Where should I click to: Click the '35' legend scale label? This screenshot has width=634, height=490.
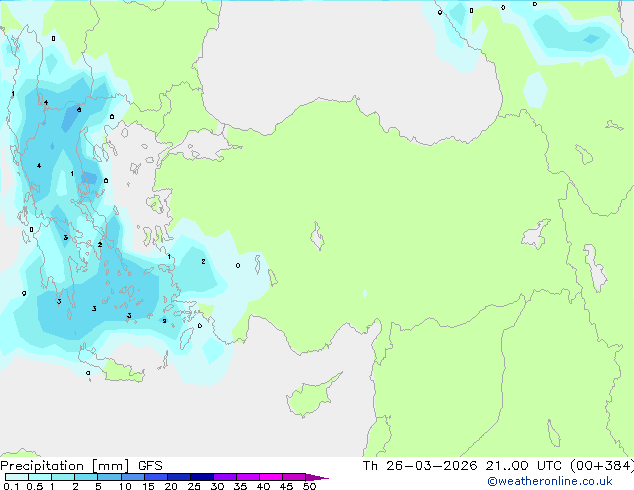click(240, 486)
